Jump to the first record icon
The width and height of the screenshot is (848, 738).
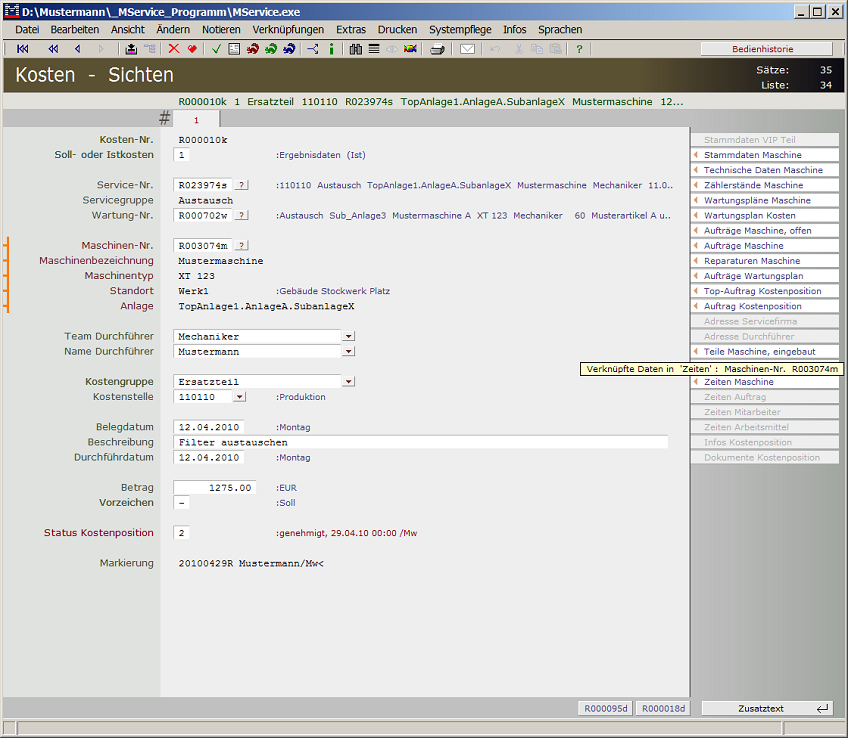23,49
